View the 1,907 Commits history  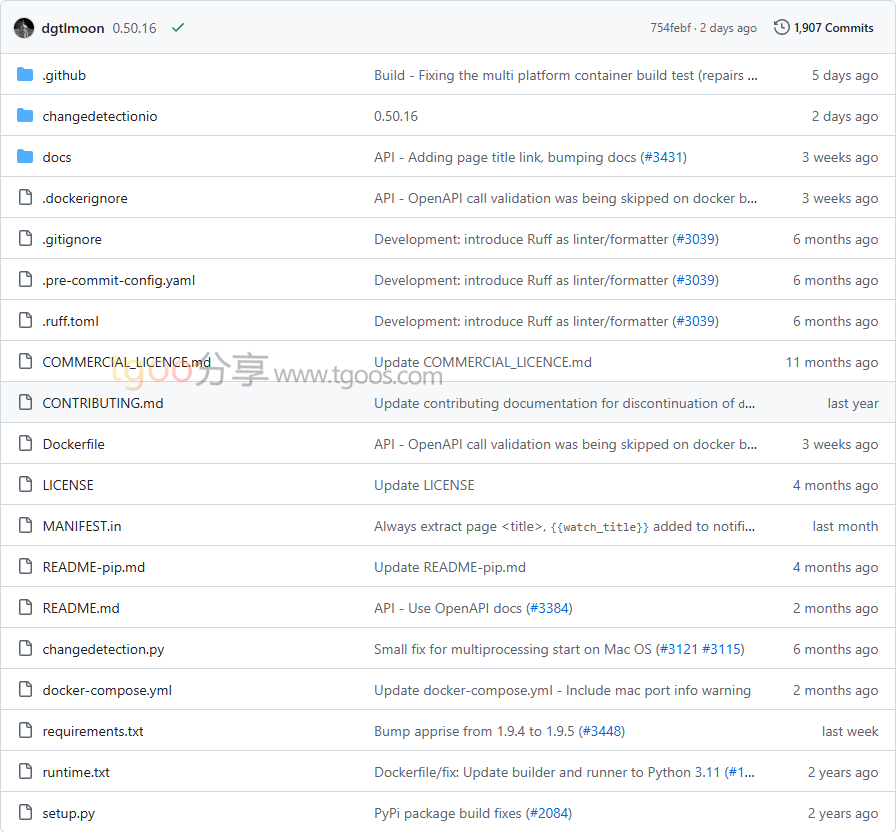[x=833, y=28]
